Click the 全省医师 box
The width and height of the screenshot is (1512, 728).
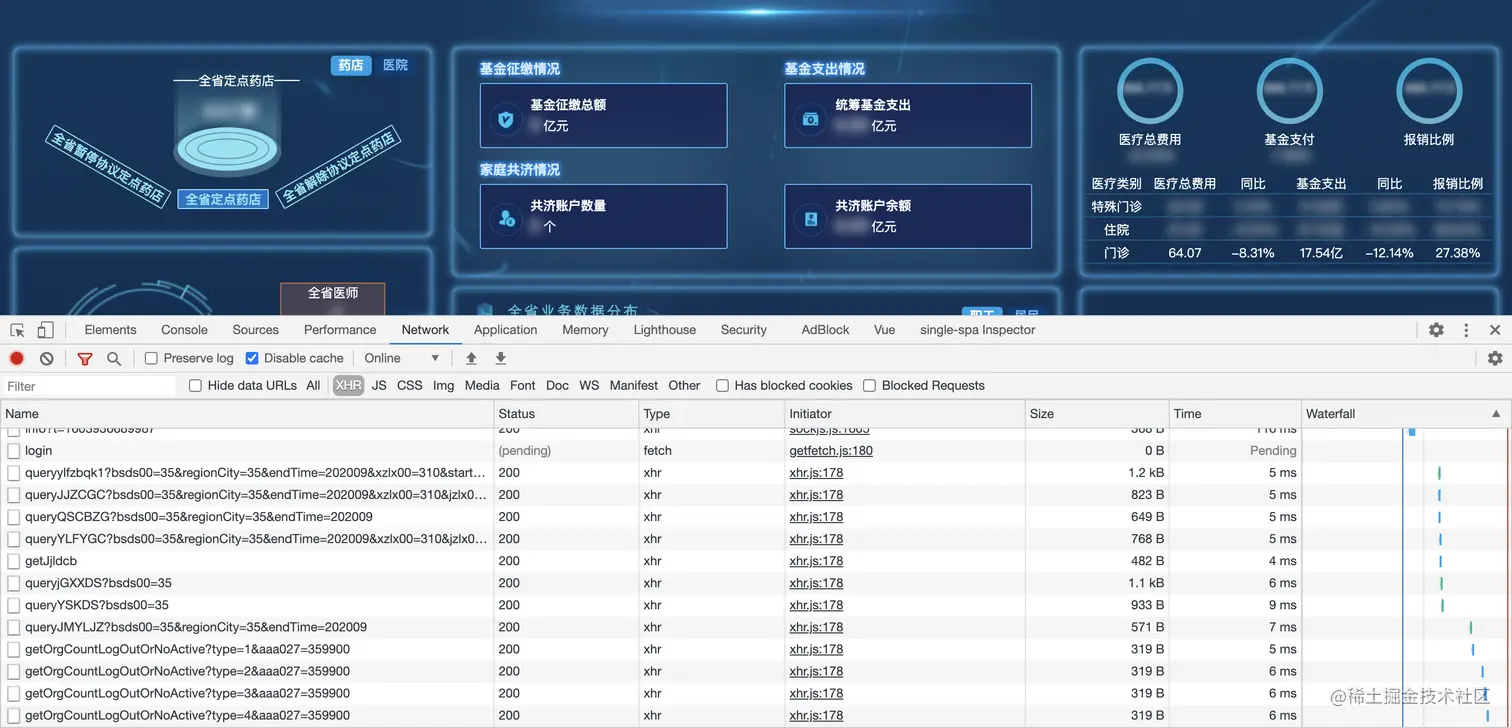333,298
